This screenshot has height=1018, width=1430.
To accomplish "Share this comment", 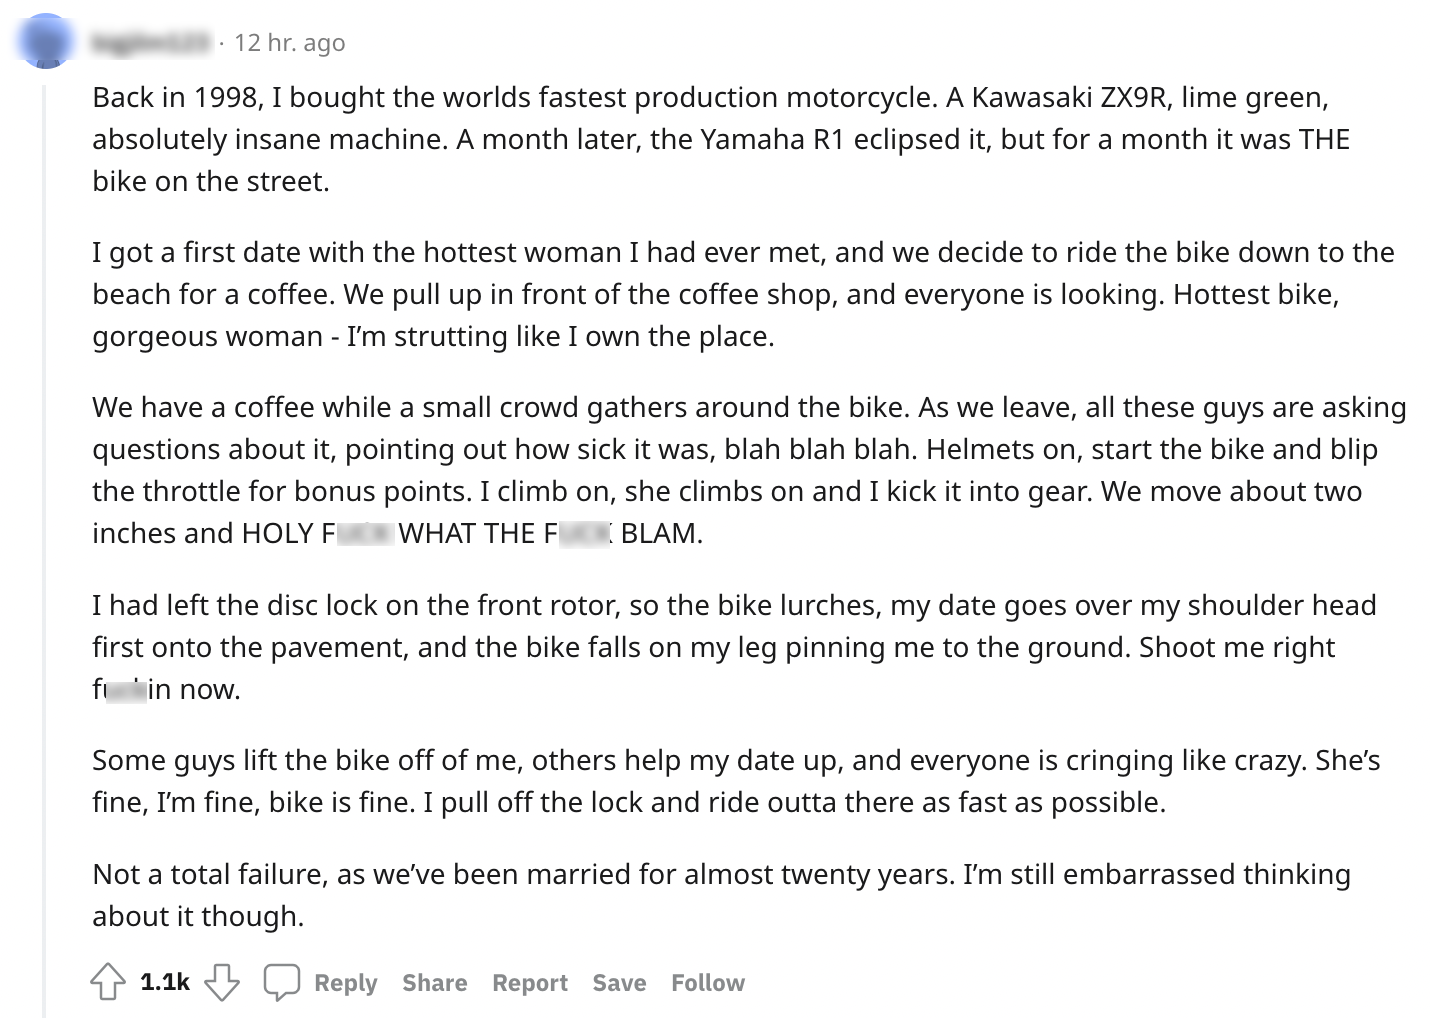I will (x=434, y=983).
